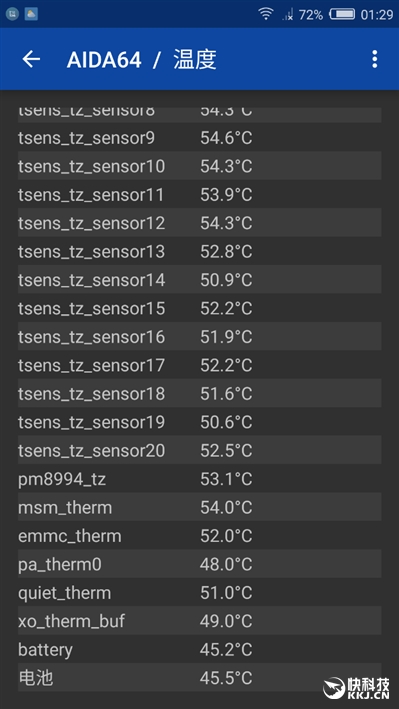Select the tsens_tz_sensor13 row
Screen dimensions: 399x709
(200, 251)
